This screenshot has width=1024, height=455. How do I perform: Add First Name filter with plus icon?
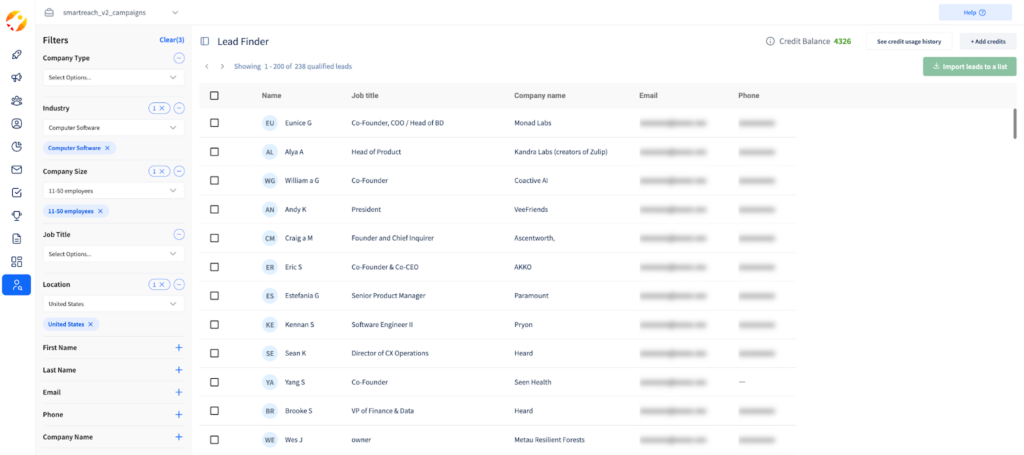(x=179, y=348)
